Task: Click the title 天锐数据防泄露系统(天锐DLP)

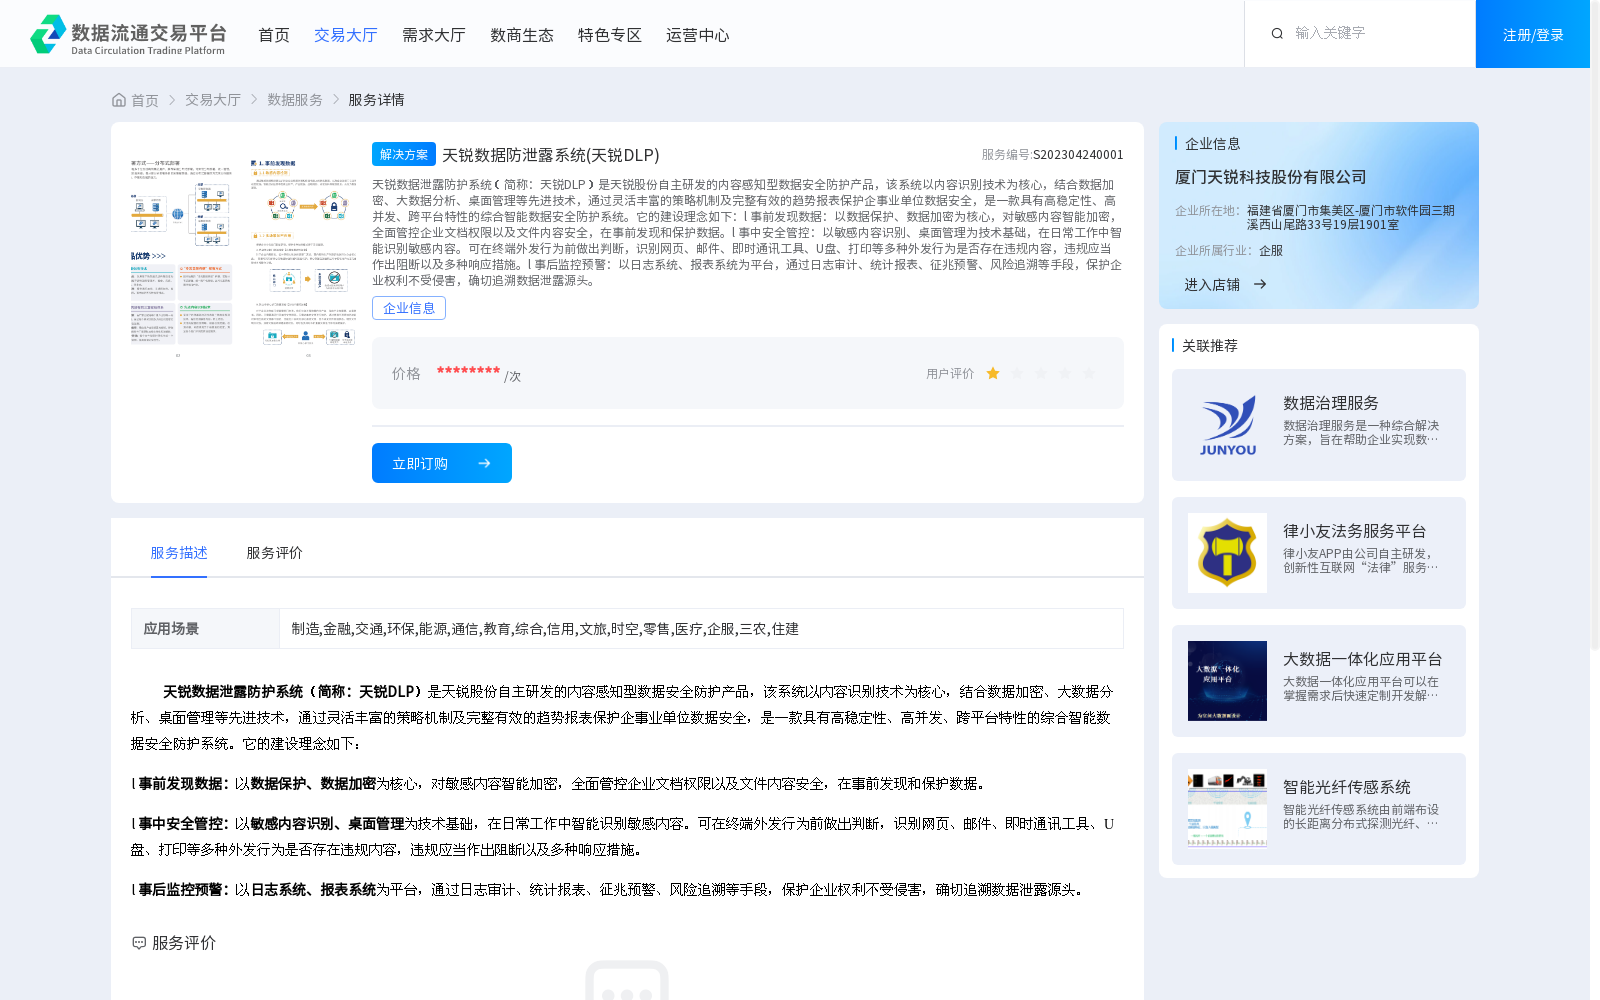Action: (x=551, y=155)
